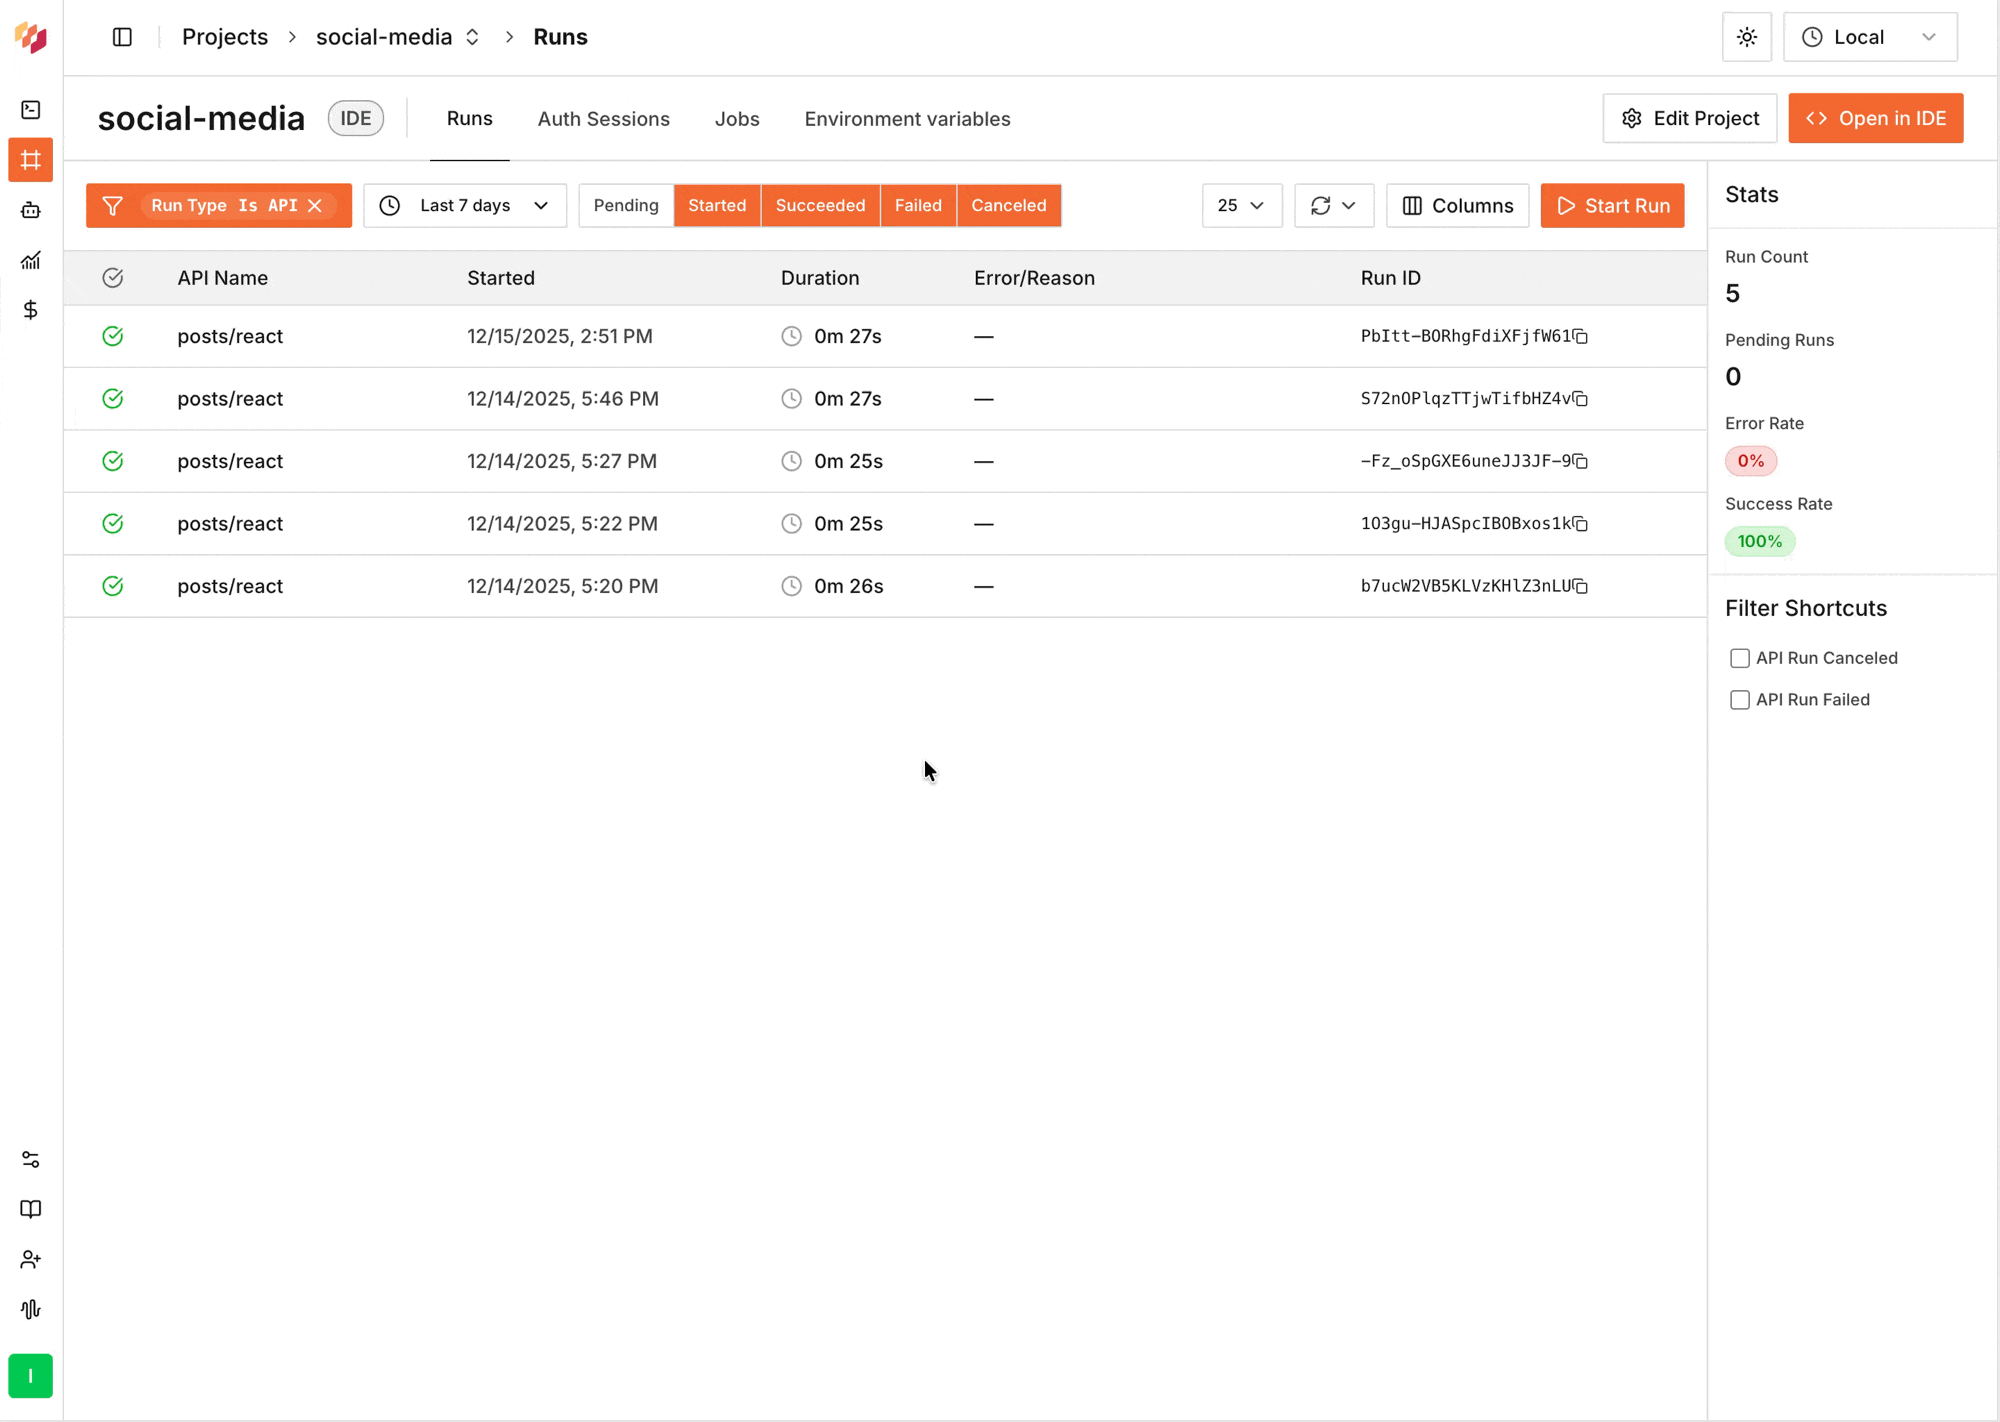Open the 12/14/2025 5:27 PM run row
This screenshot has width=2000, height=1422.
pos(561,461)
